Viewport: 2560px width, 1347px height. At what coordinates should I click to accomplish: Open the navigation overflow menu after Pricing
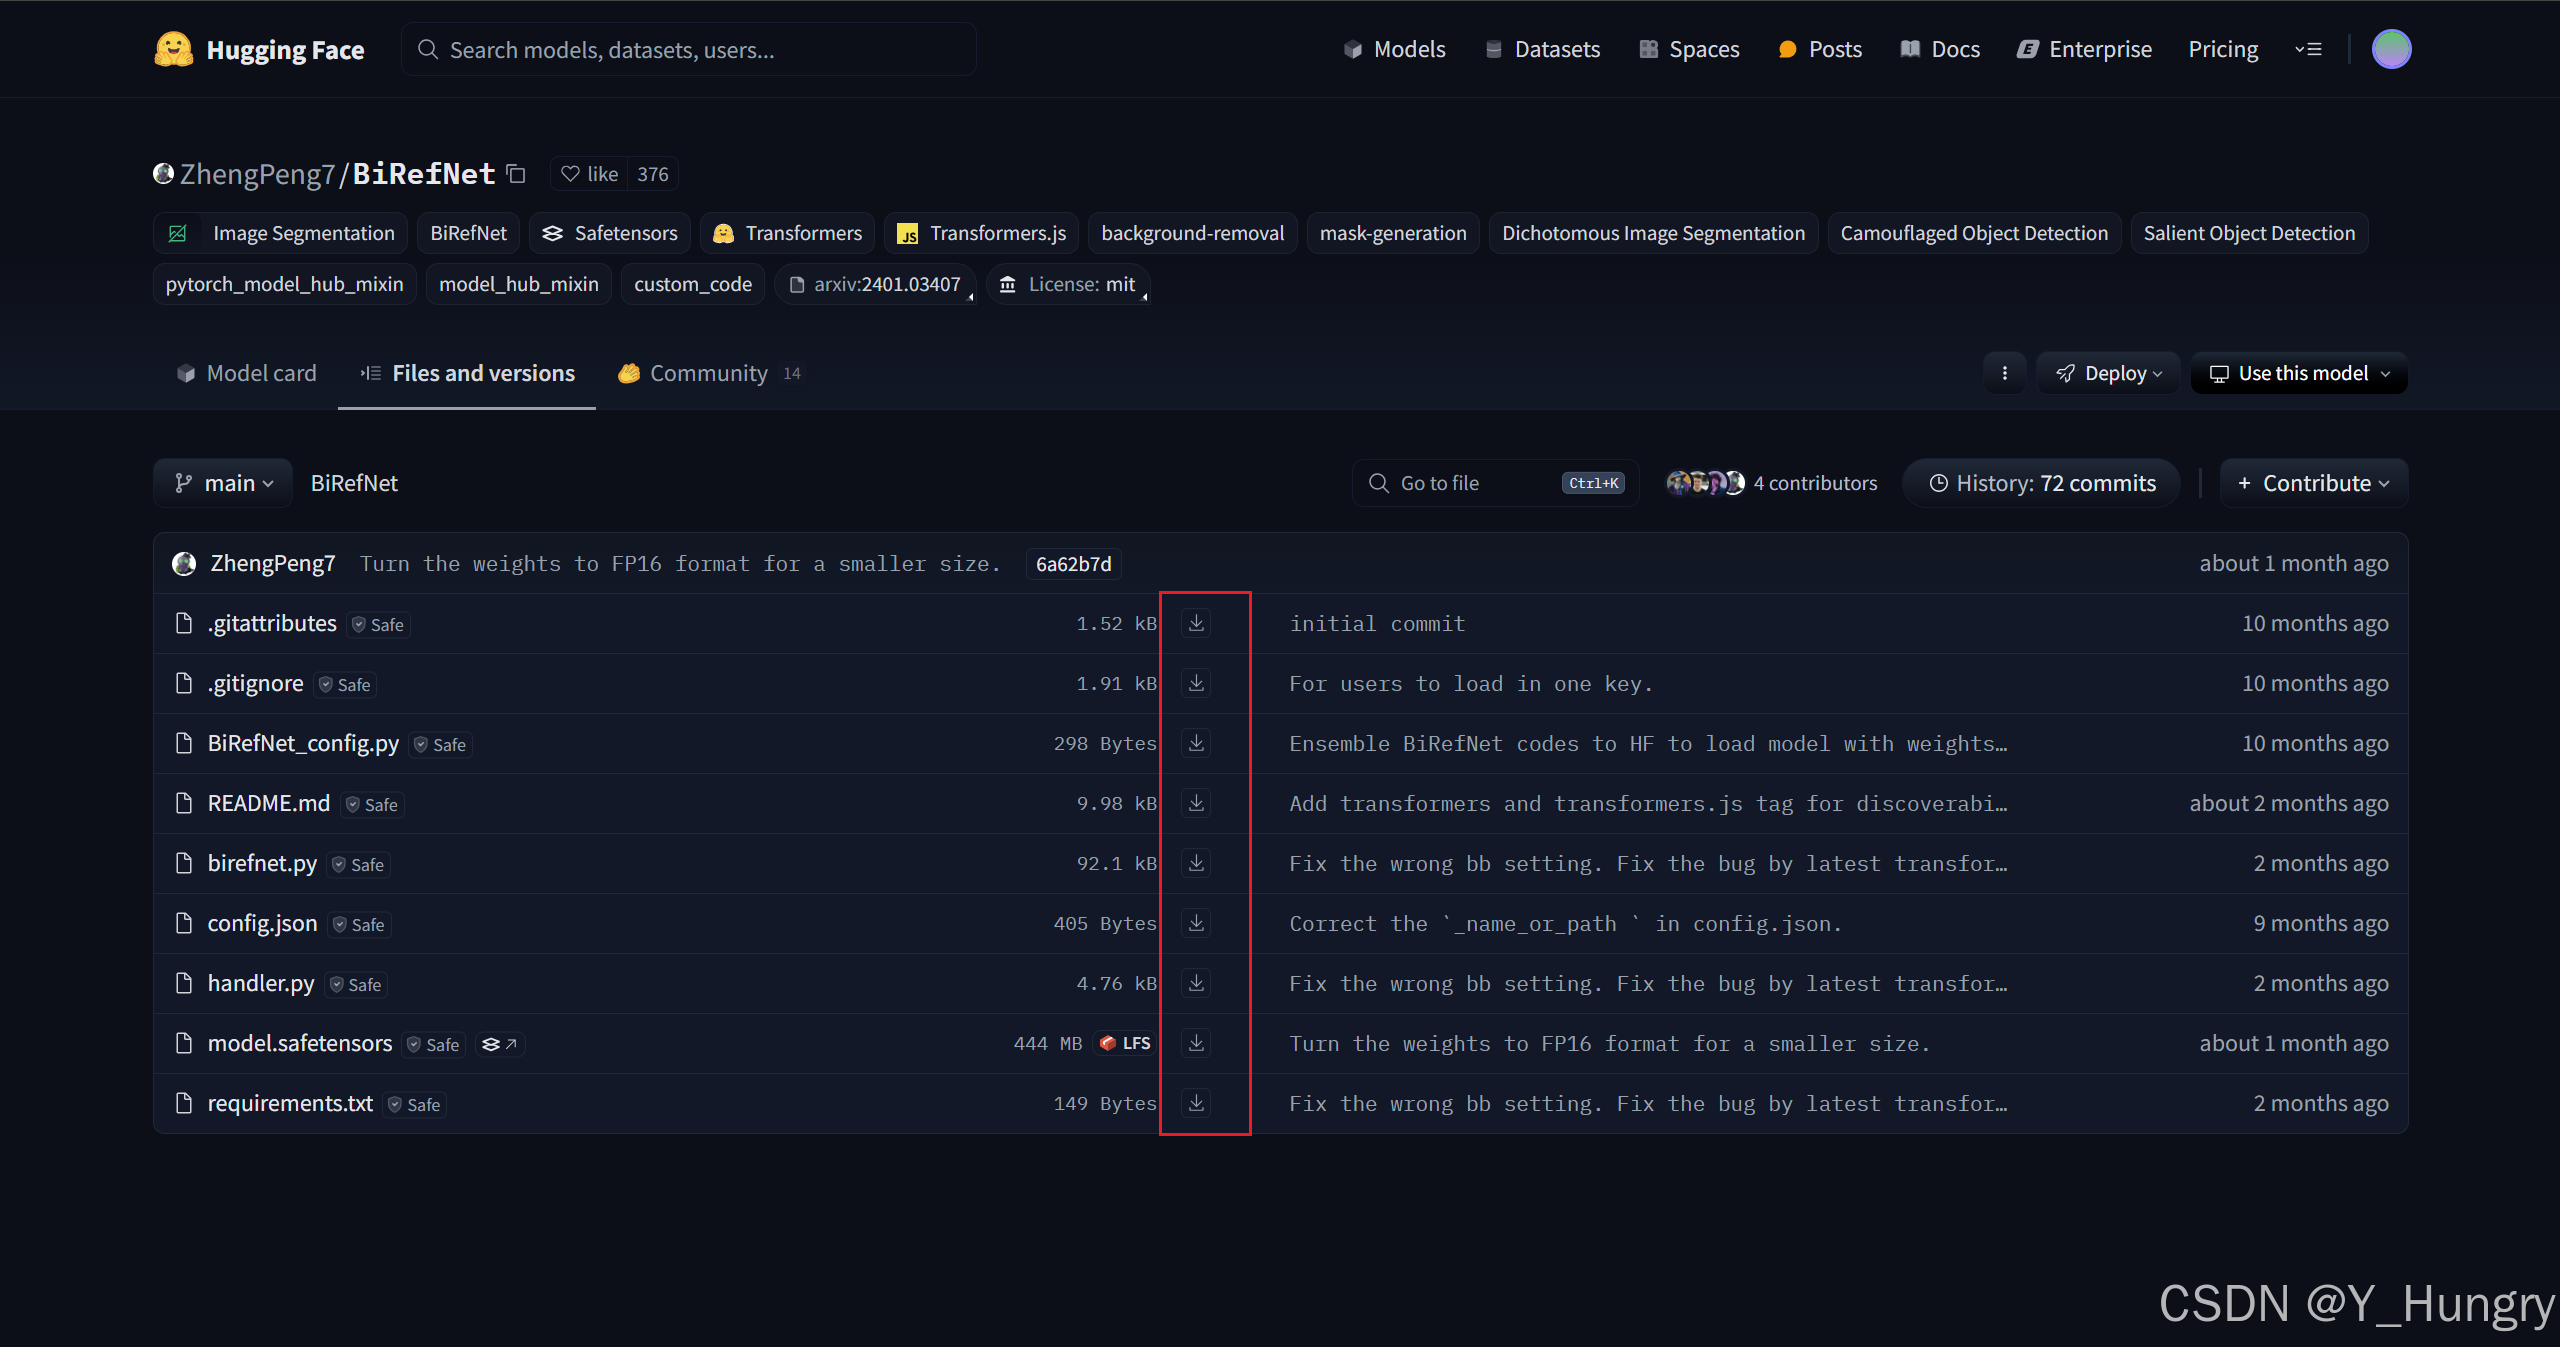2308,49
